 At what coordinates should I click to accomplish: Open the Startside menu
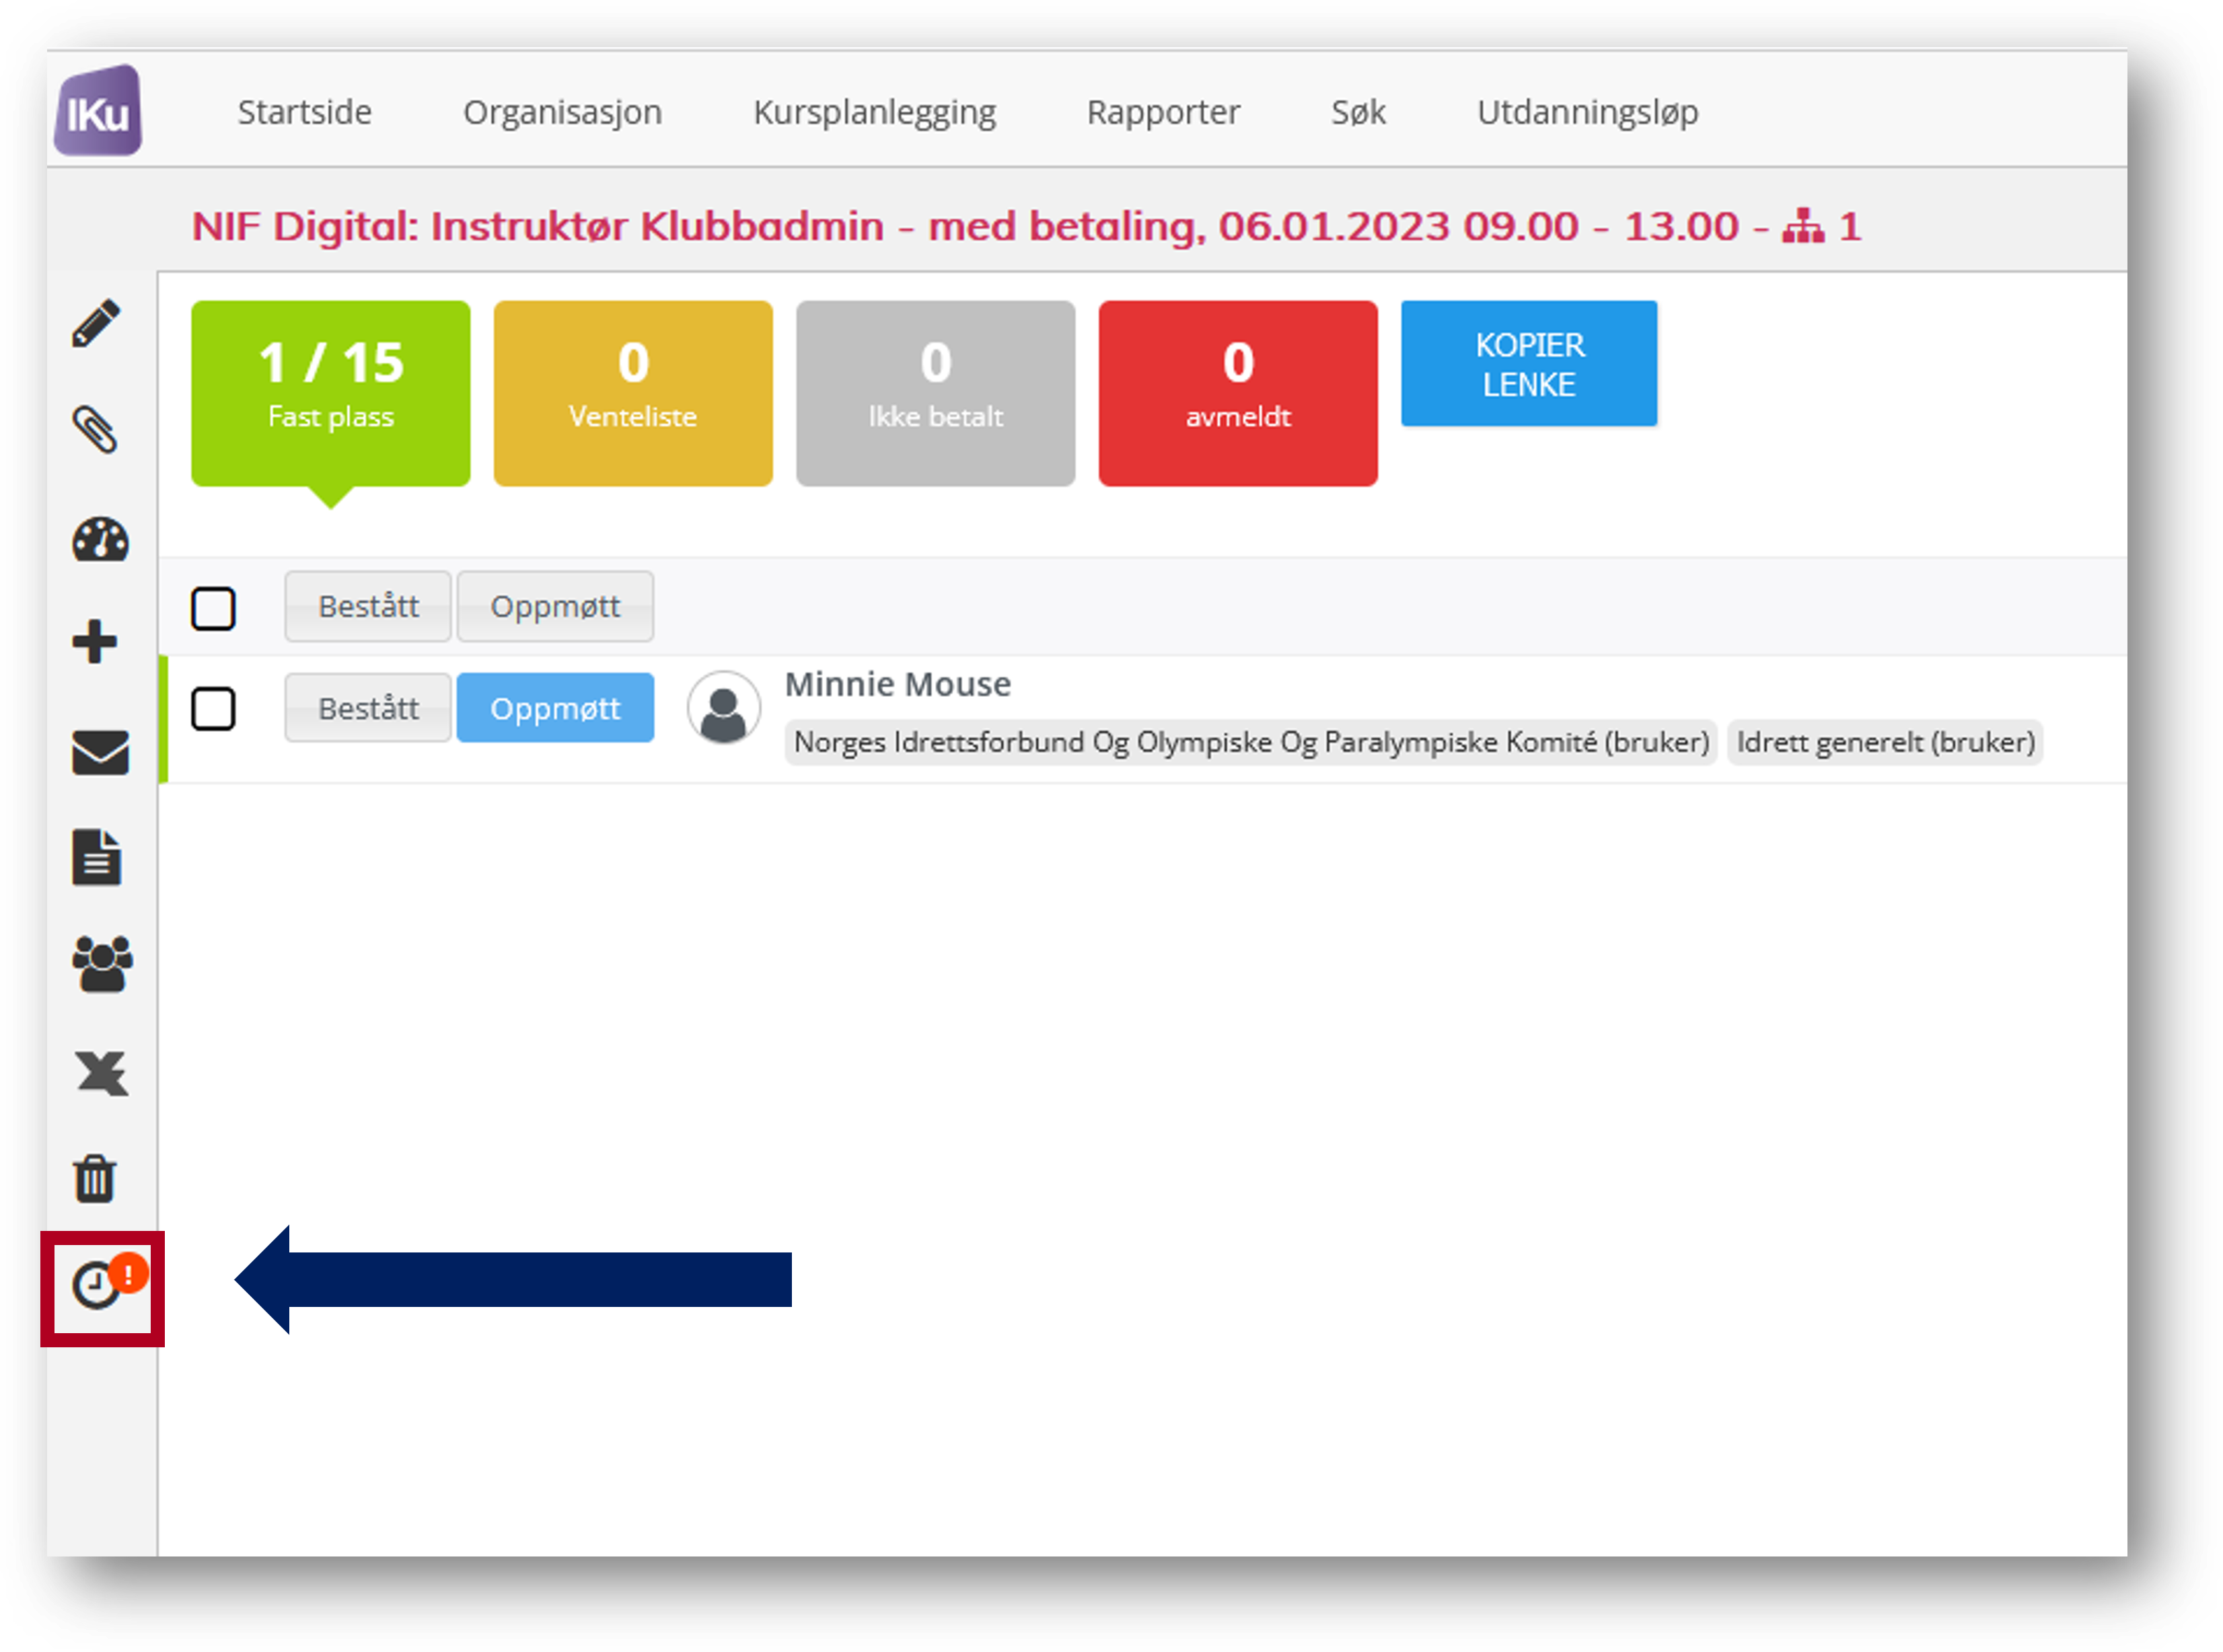304,112
